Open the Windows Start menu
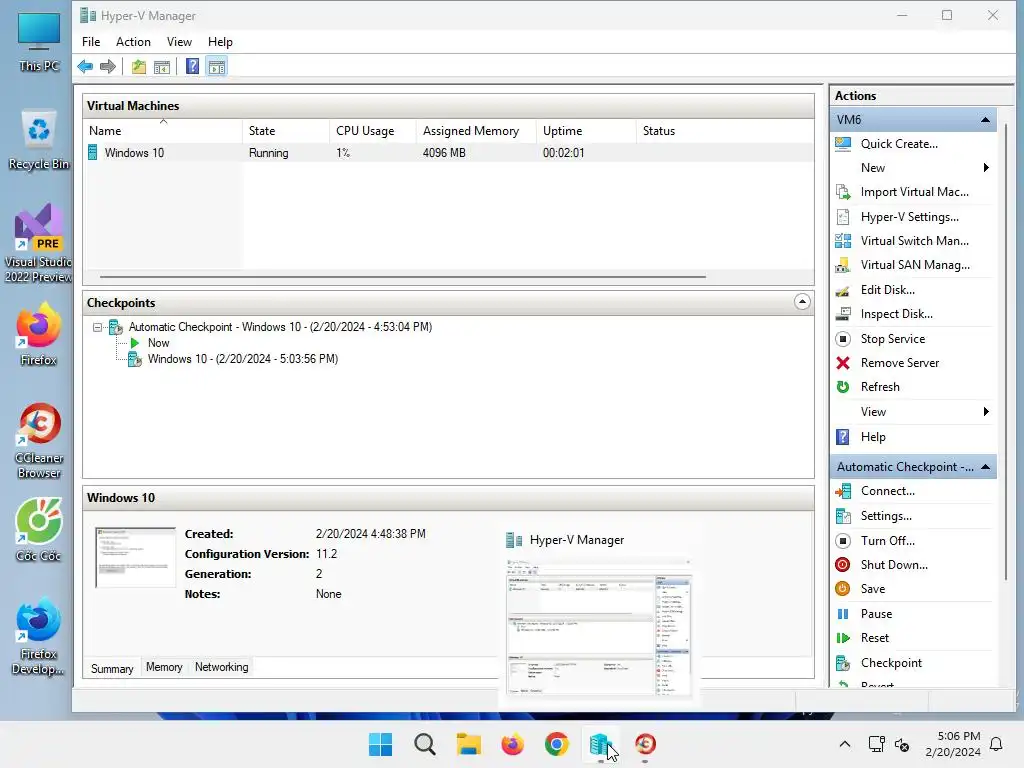1024x768 pixels. point(380,744)
